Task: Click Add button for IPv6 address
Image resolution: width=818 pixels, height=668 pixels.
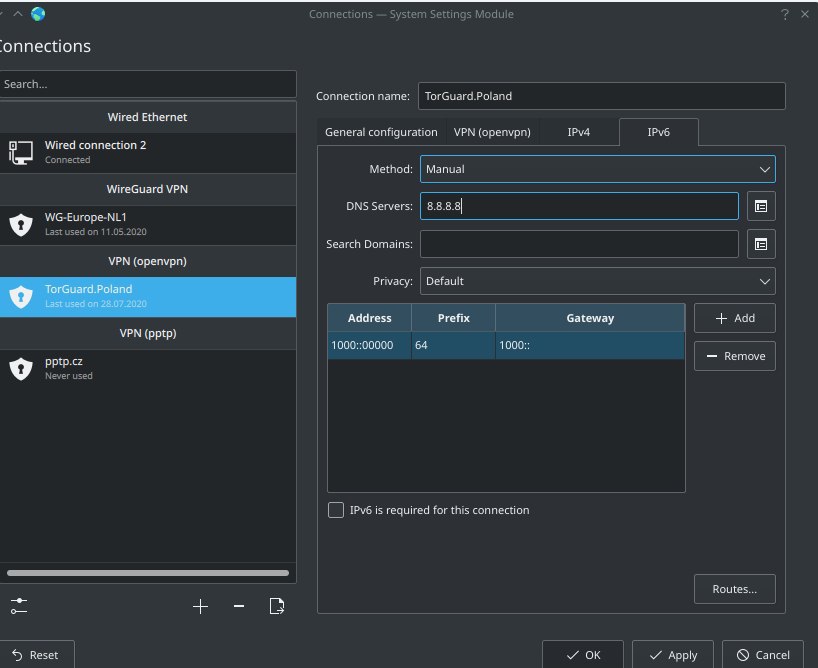Action: tap(735, 318)
